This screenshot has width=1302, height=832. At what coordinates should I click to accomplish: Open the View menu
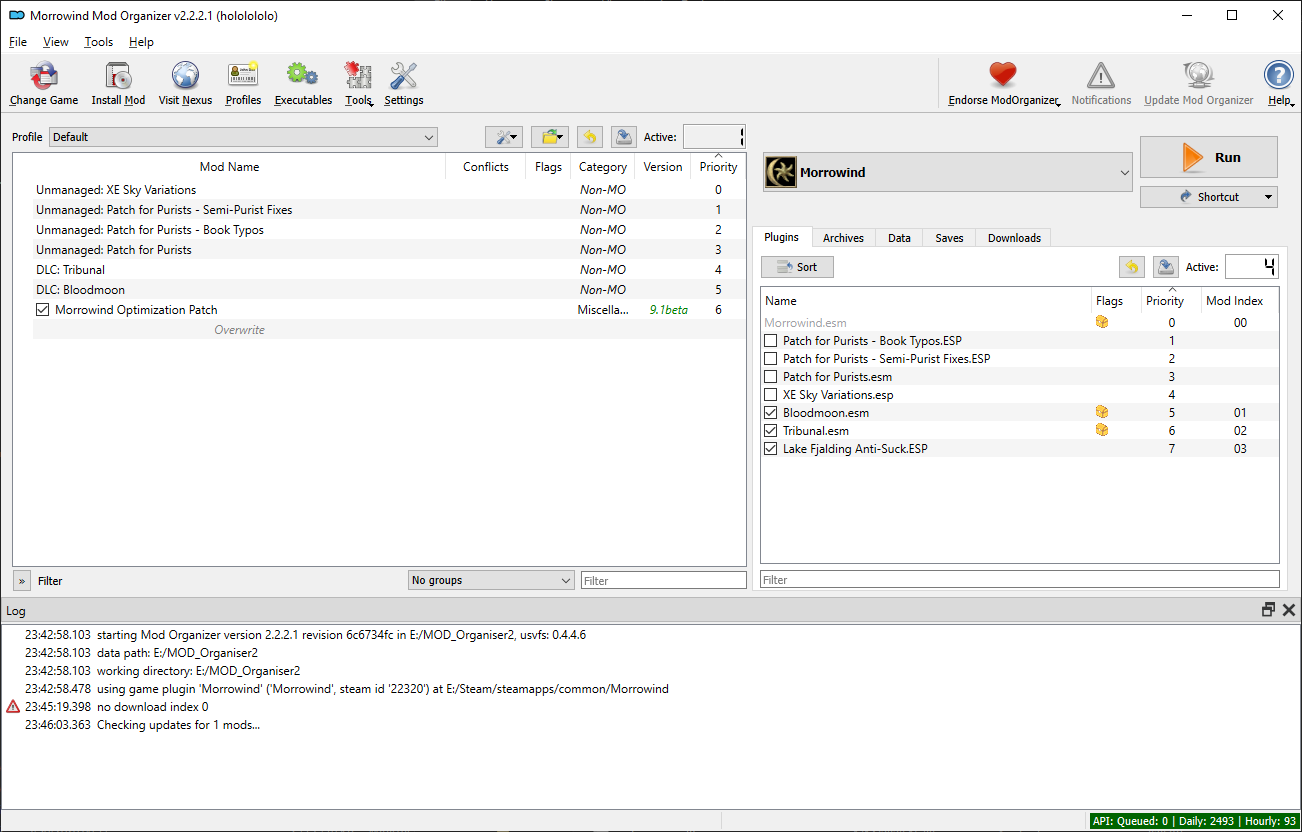(56, 42)
